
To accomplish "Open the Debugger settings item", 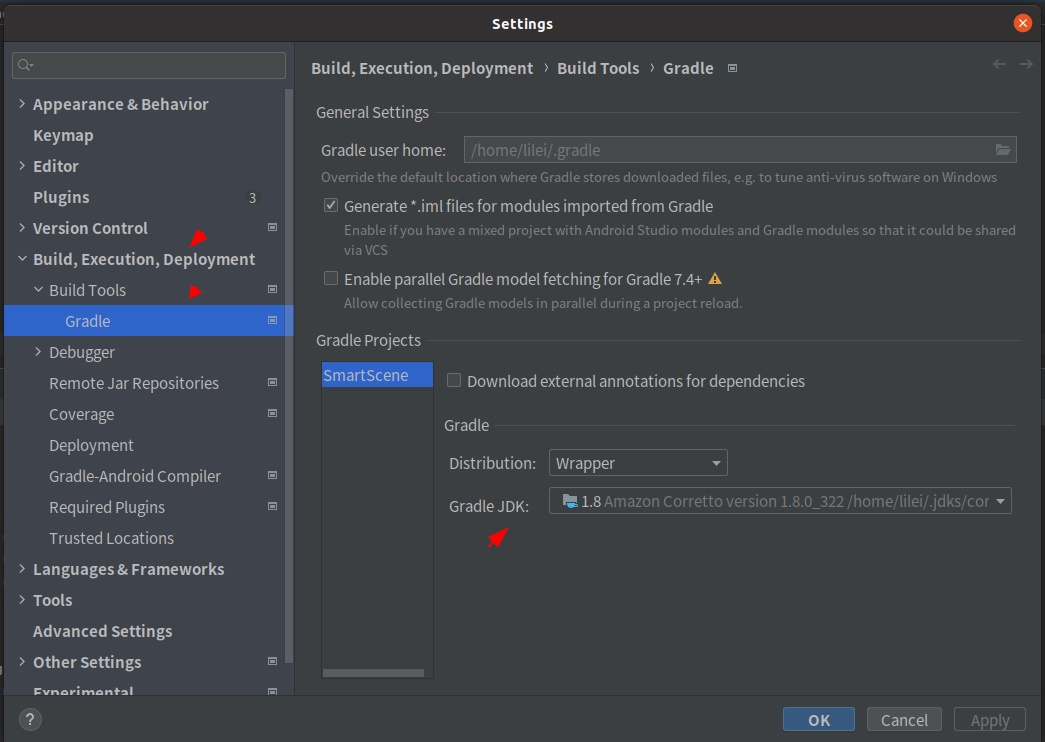I will [81, 352].
